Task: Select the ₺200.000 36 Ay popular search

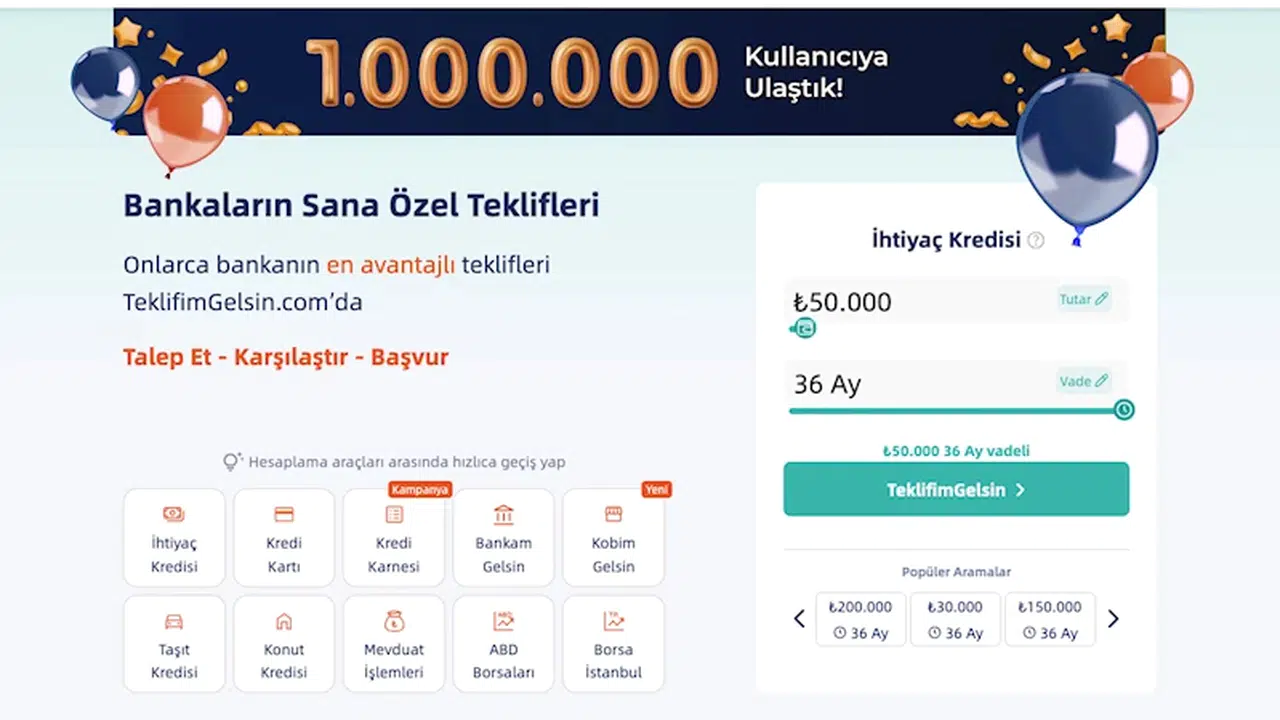Action: 861,619
